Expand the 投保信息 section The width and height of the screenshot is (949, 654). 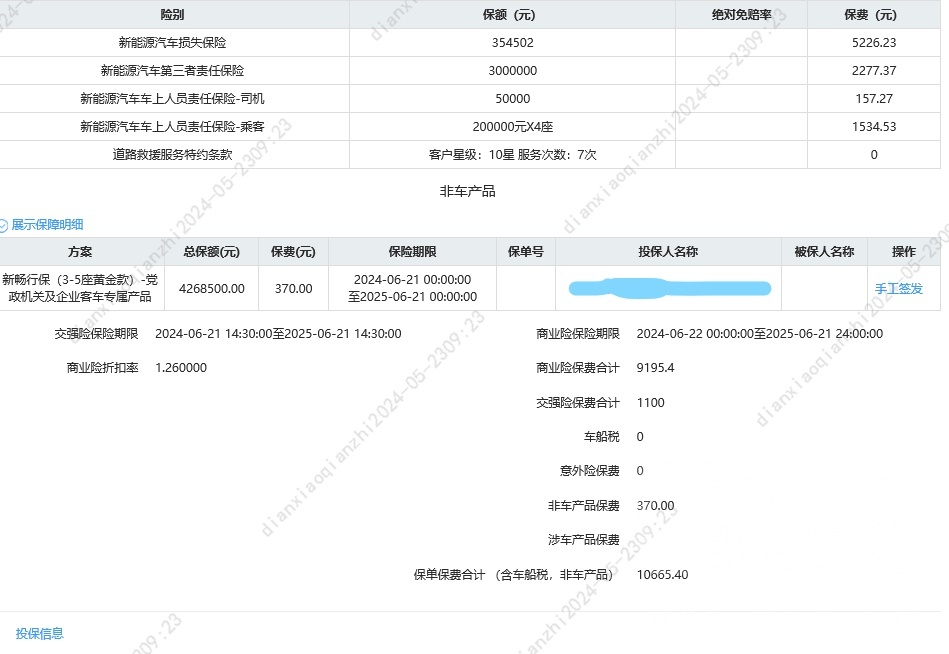coord(38,633)
